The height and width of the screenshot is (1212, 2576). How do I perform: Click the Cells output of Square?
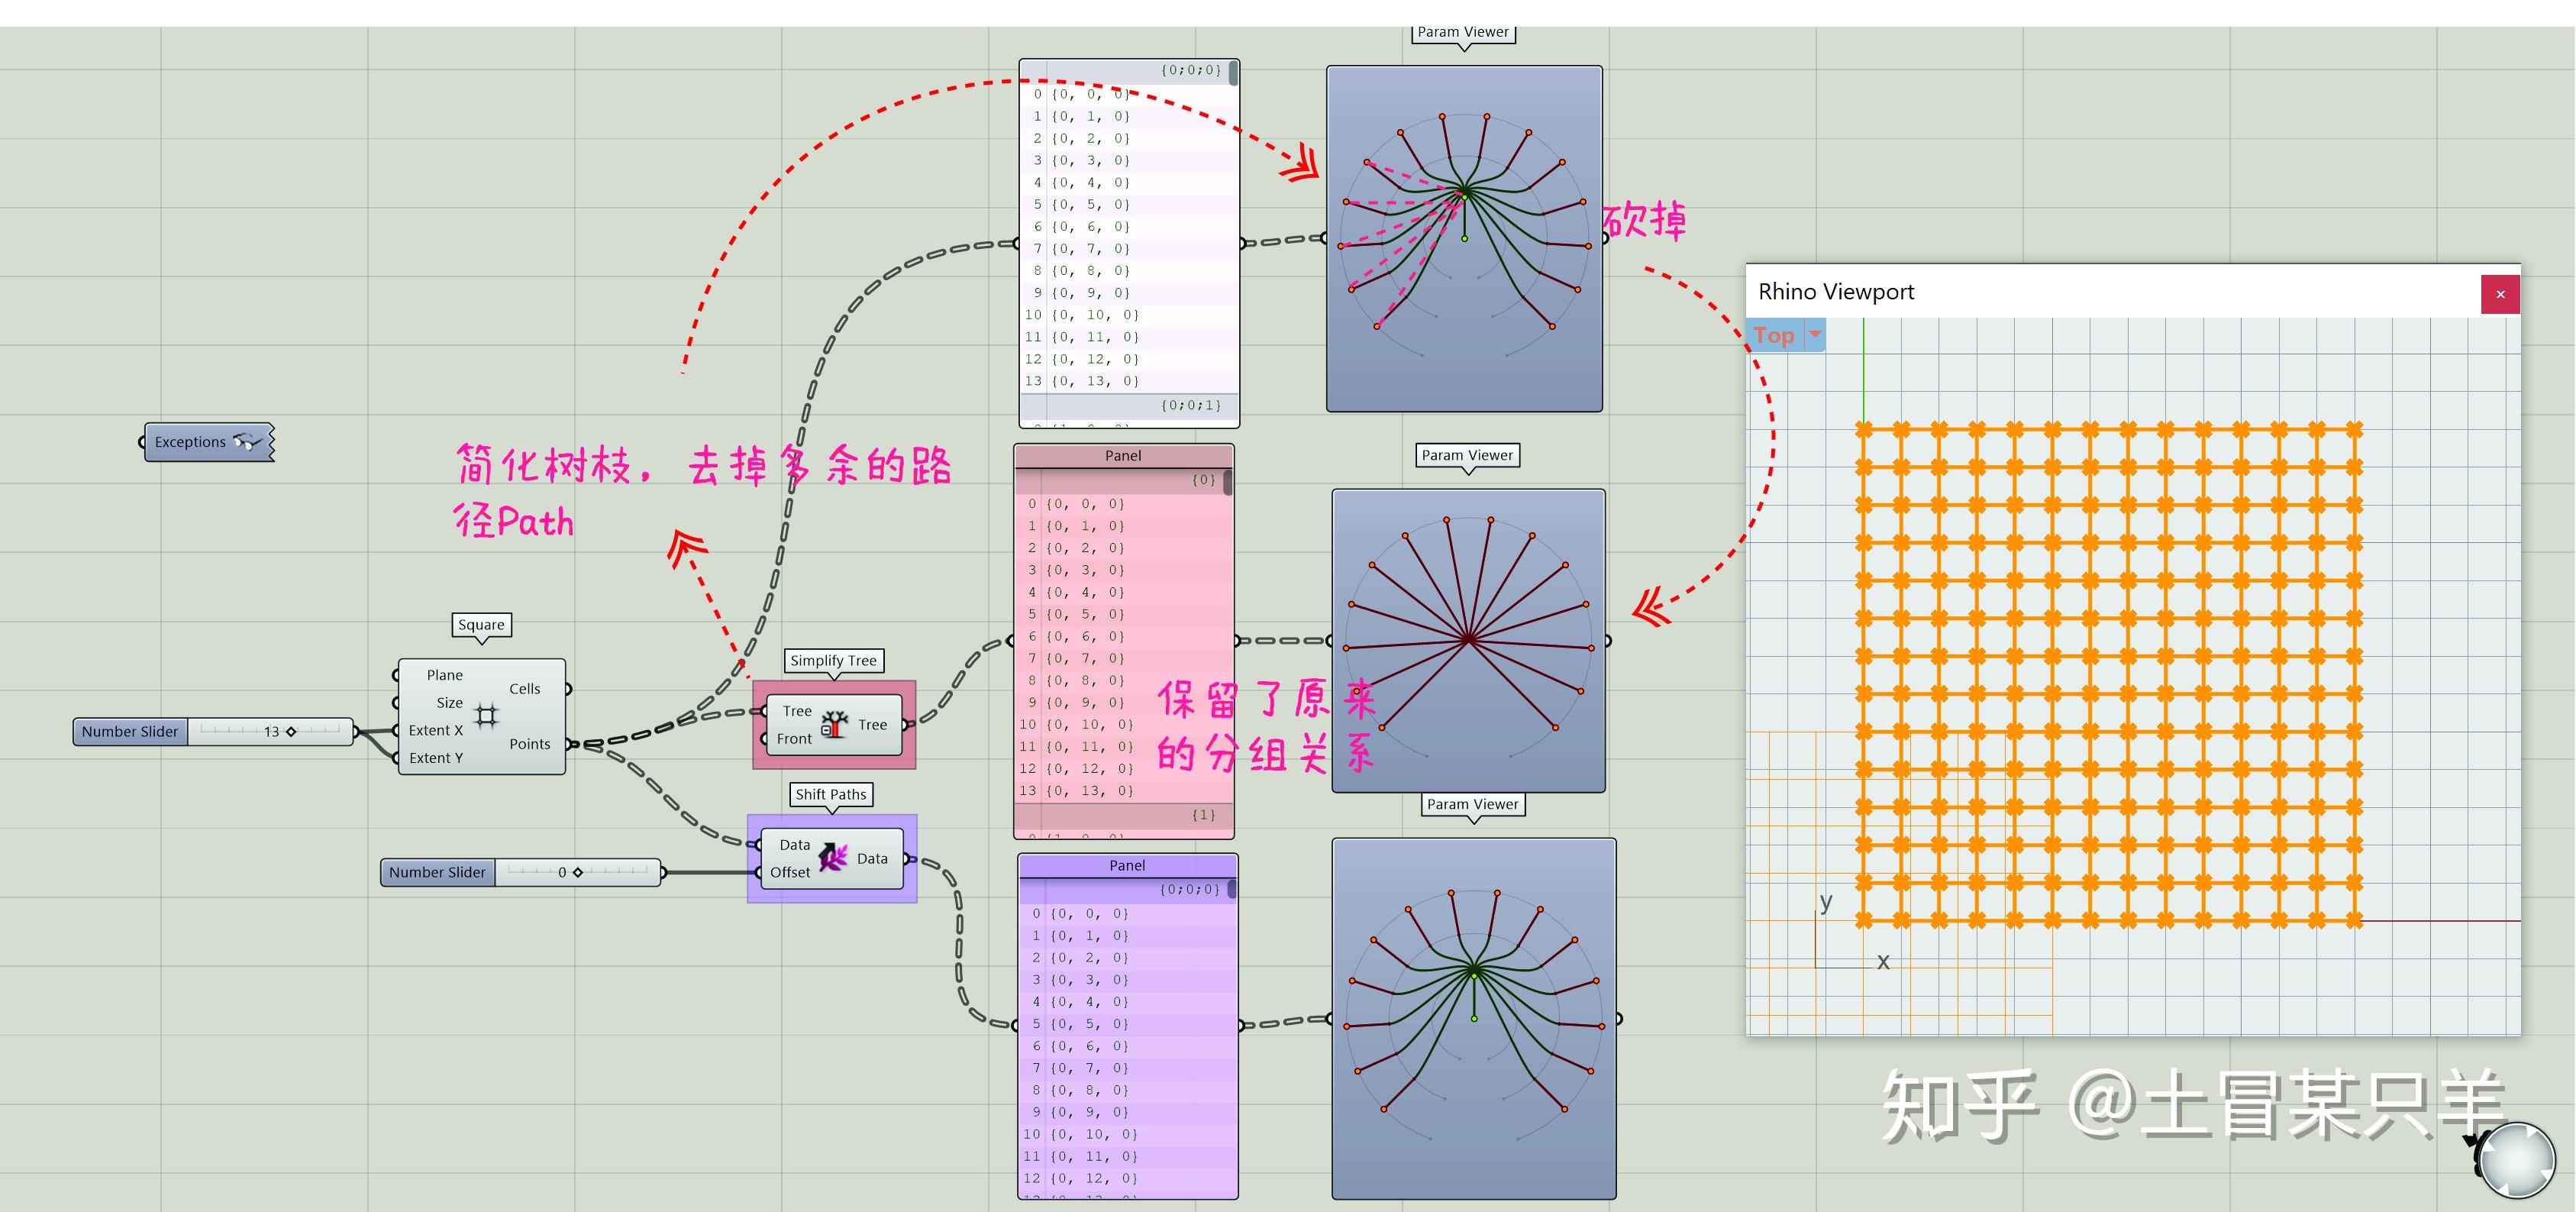524,689
